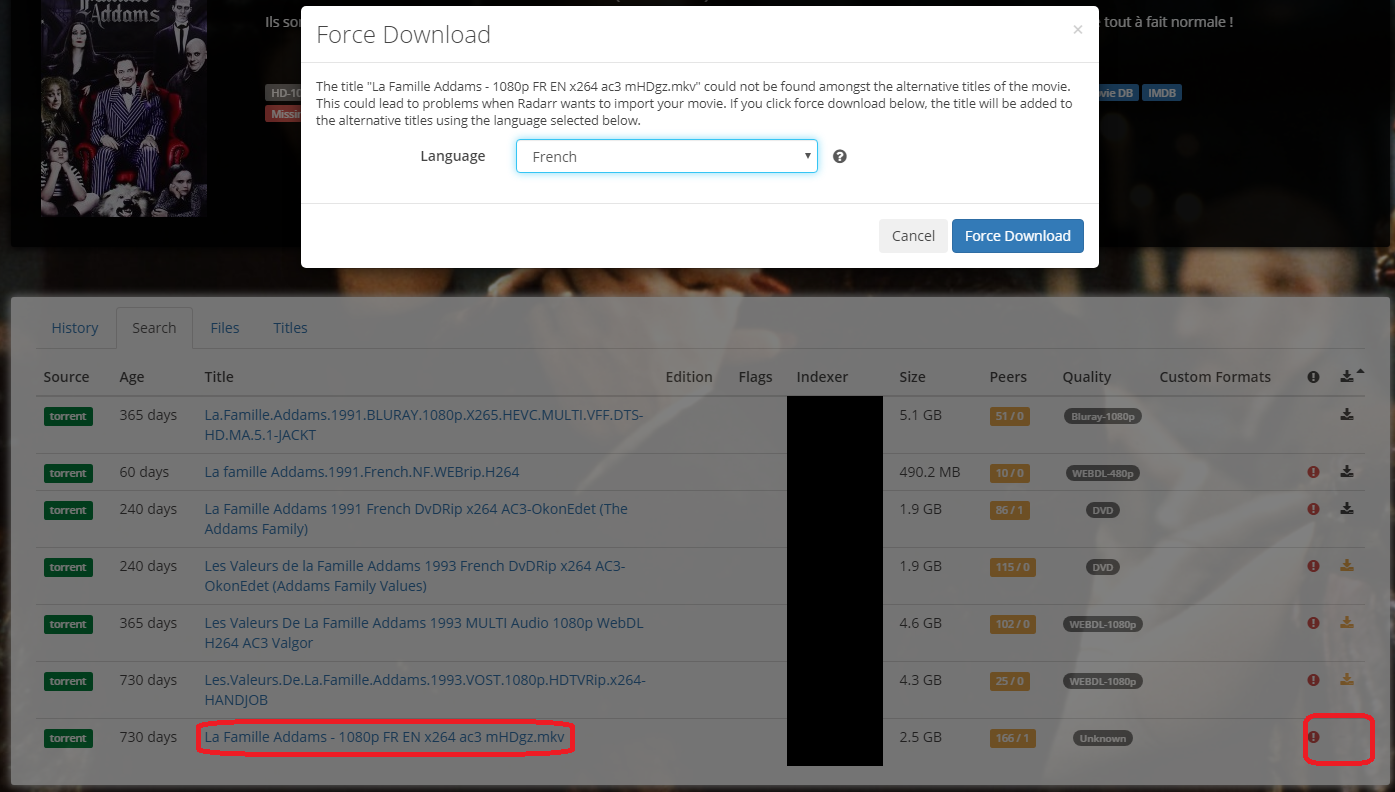Click the 5.1 GB size cell
The image size is (1395, 792).
[920, 415]
